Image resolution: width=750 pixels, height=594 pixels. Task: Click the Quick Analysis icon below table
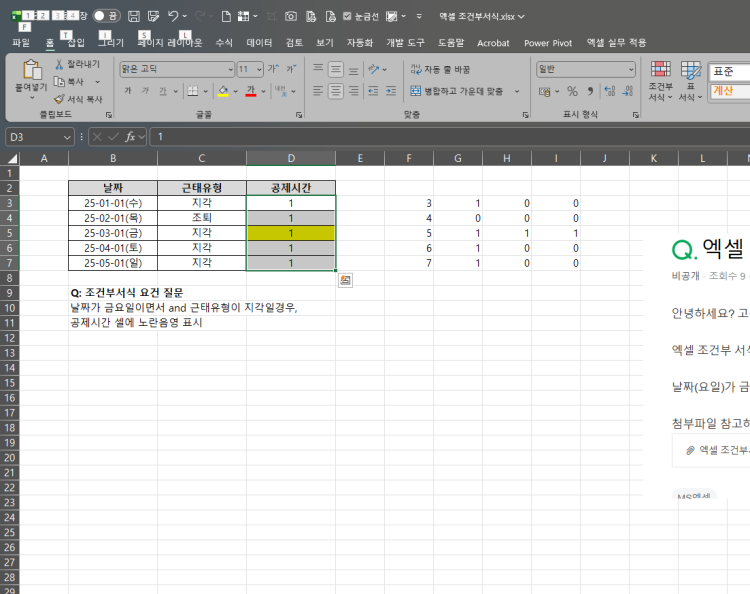pos(345,280)
